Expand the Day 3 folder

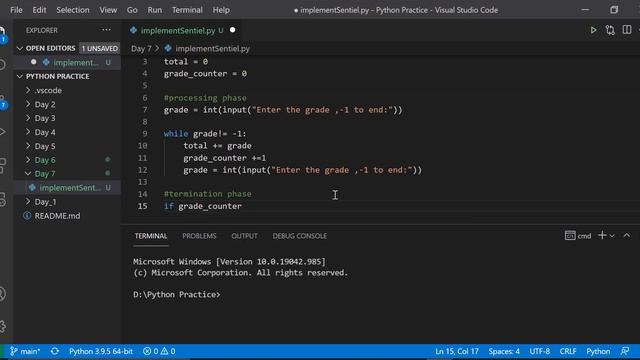point(28,118)
